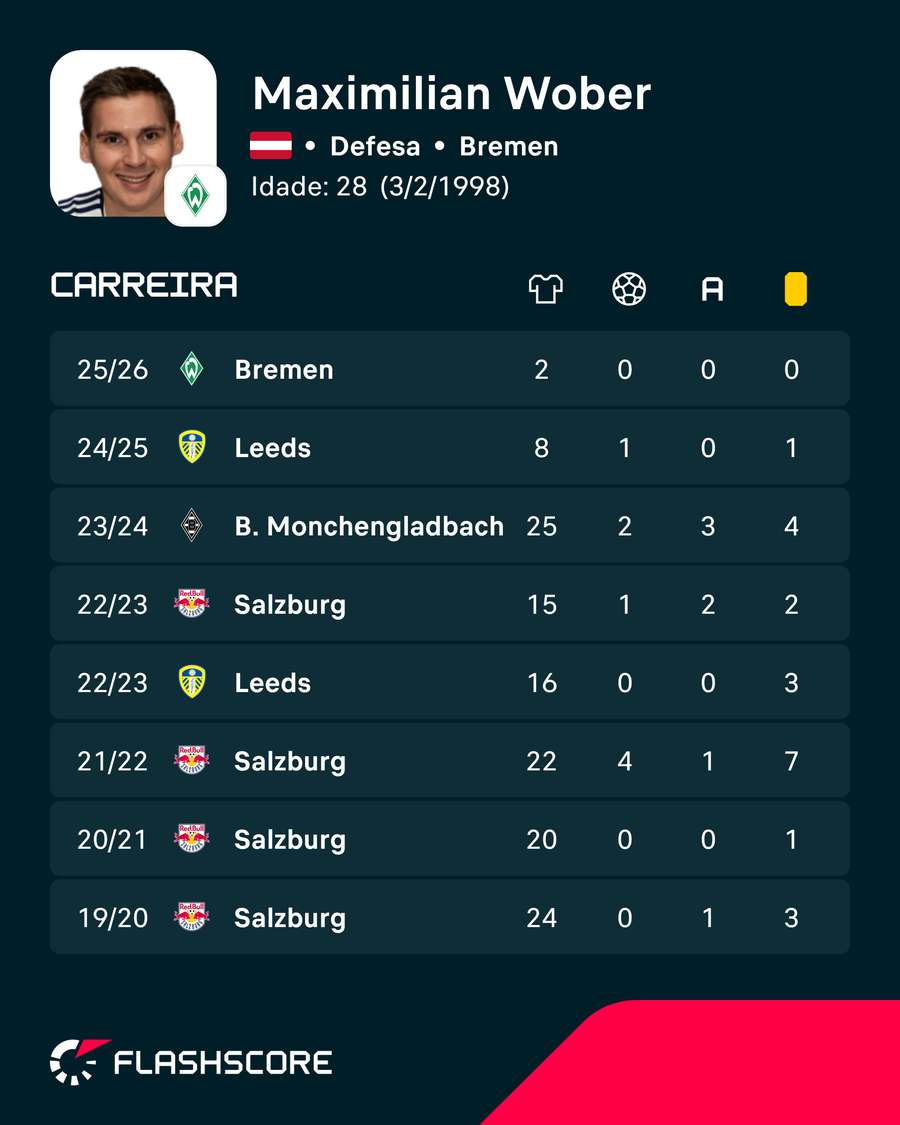
Task: Click the Carreira section heading
Action: (x=144, y=285)
